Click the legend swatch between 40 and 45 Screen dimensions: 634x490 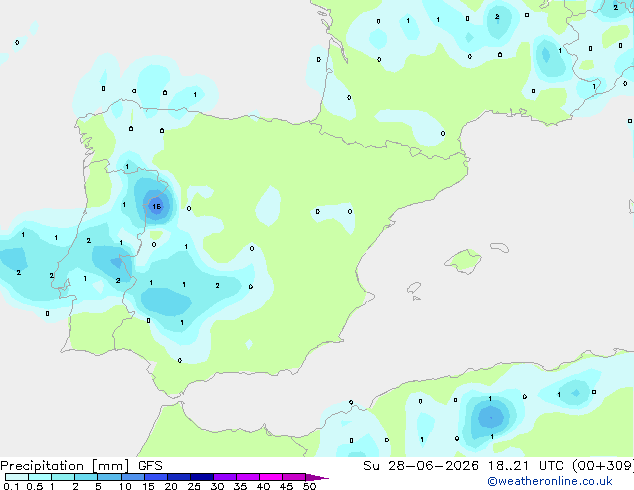(271, 477)
